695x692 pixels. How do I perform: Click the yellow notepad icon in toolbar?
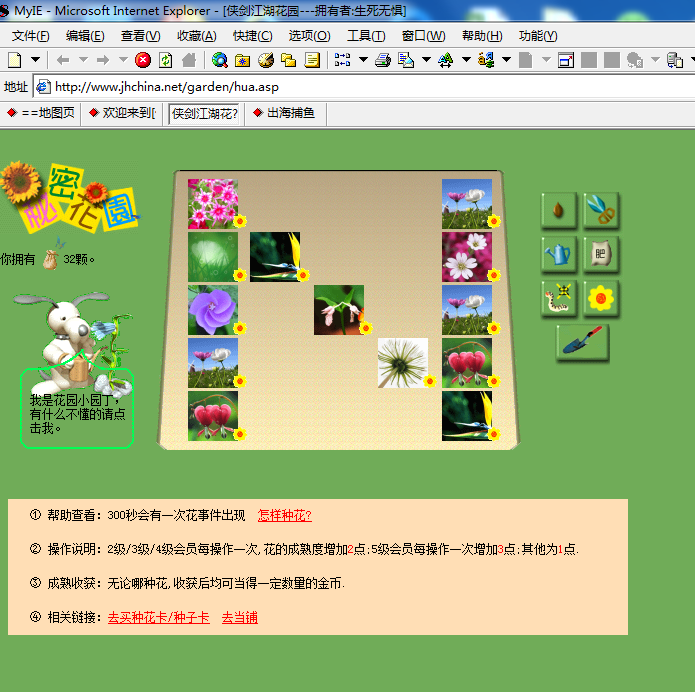pyautogui.click(x=312, y=60)
